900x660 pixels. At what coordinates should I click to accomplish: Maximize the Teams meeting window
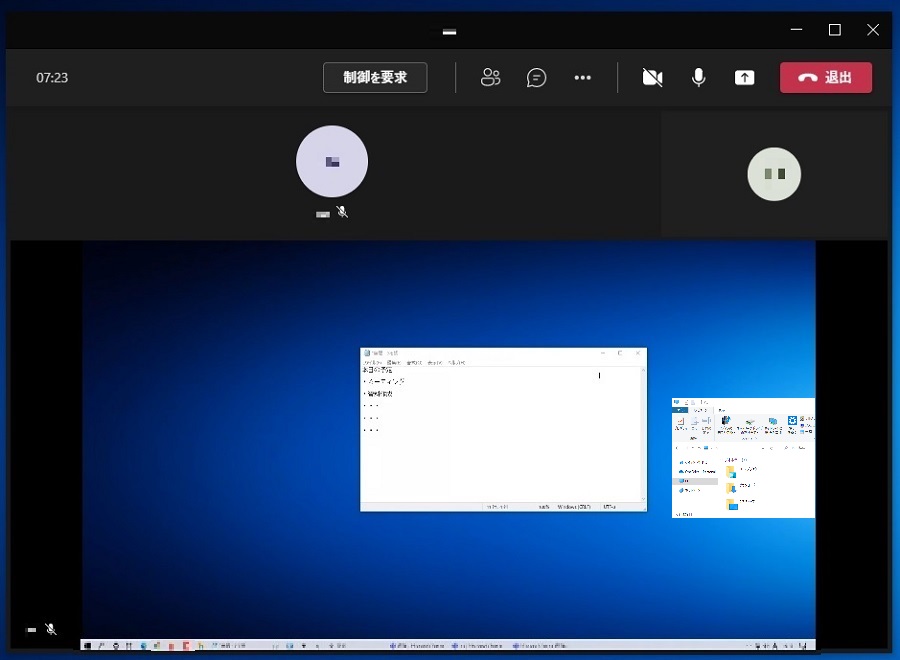click(x=835, y=30)
